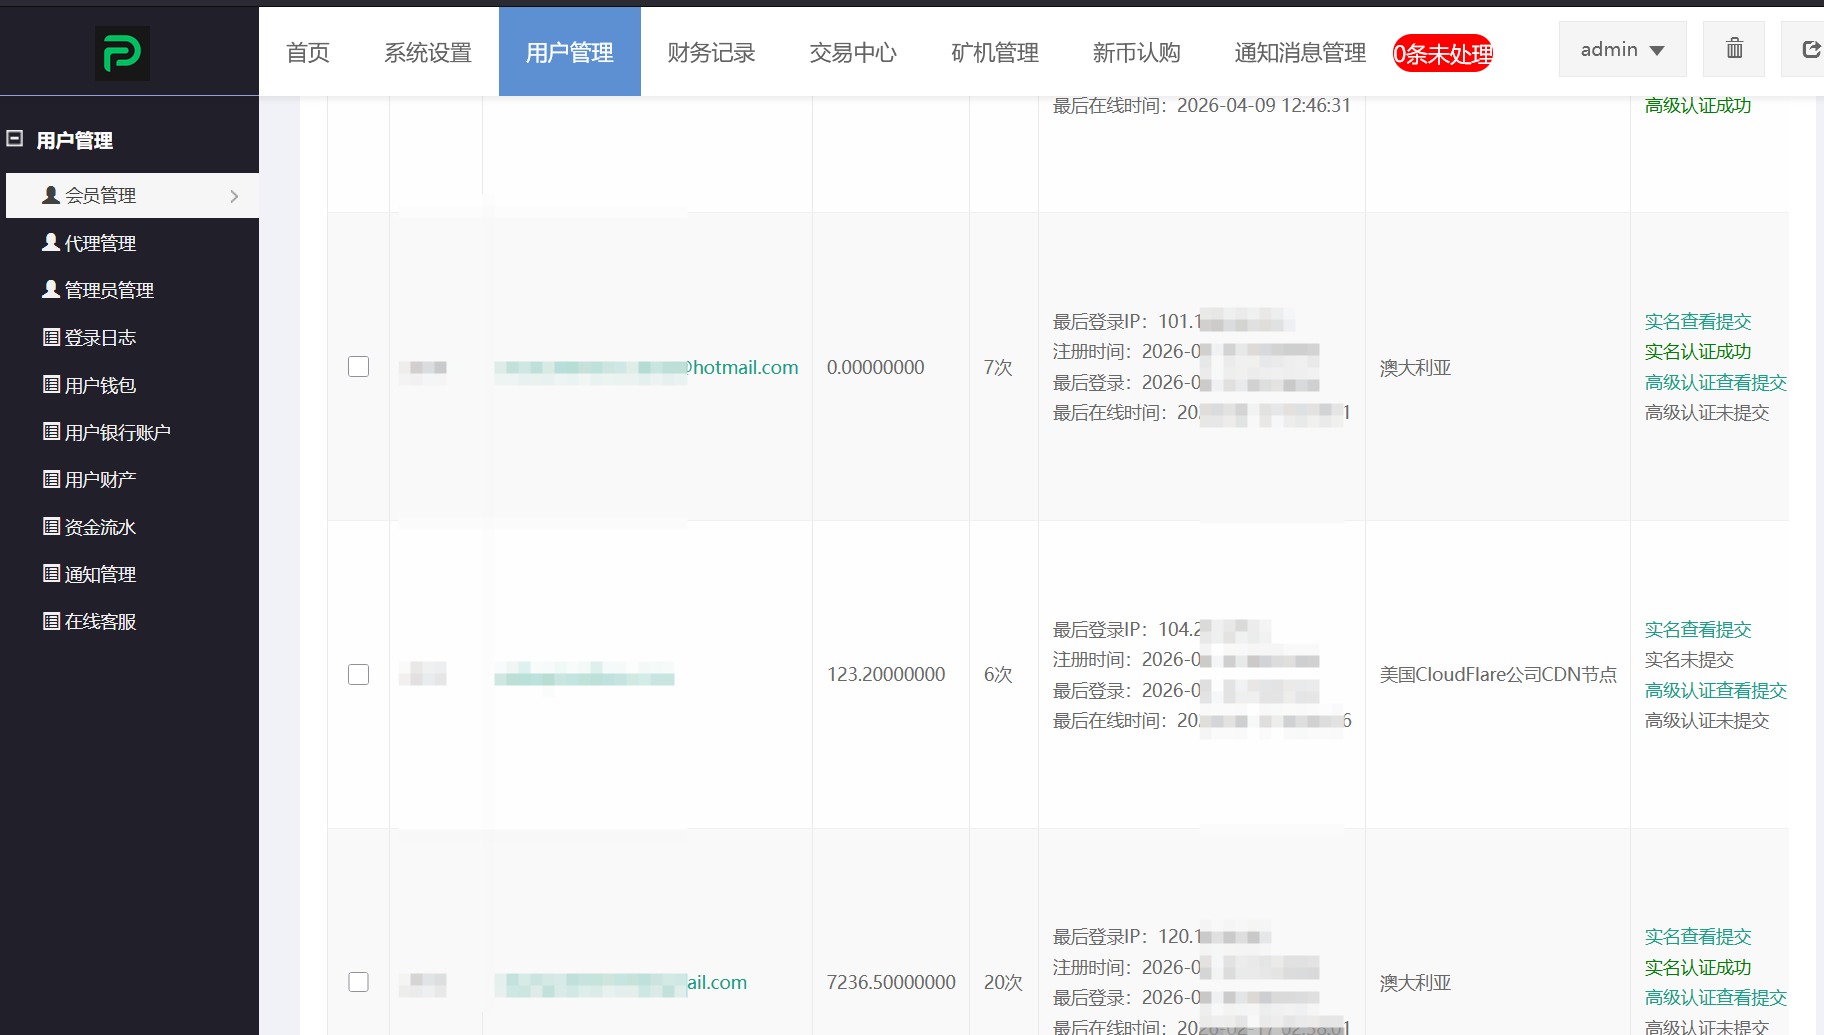Click the 6次 login count cell
Viewport: 1824px width, 1035px height.
point(998,674)
